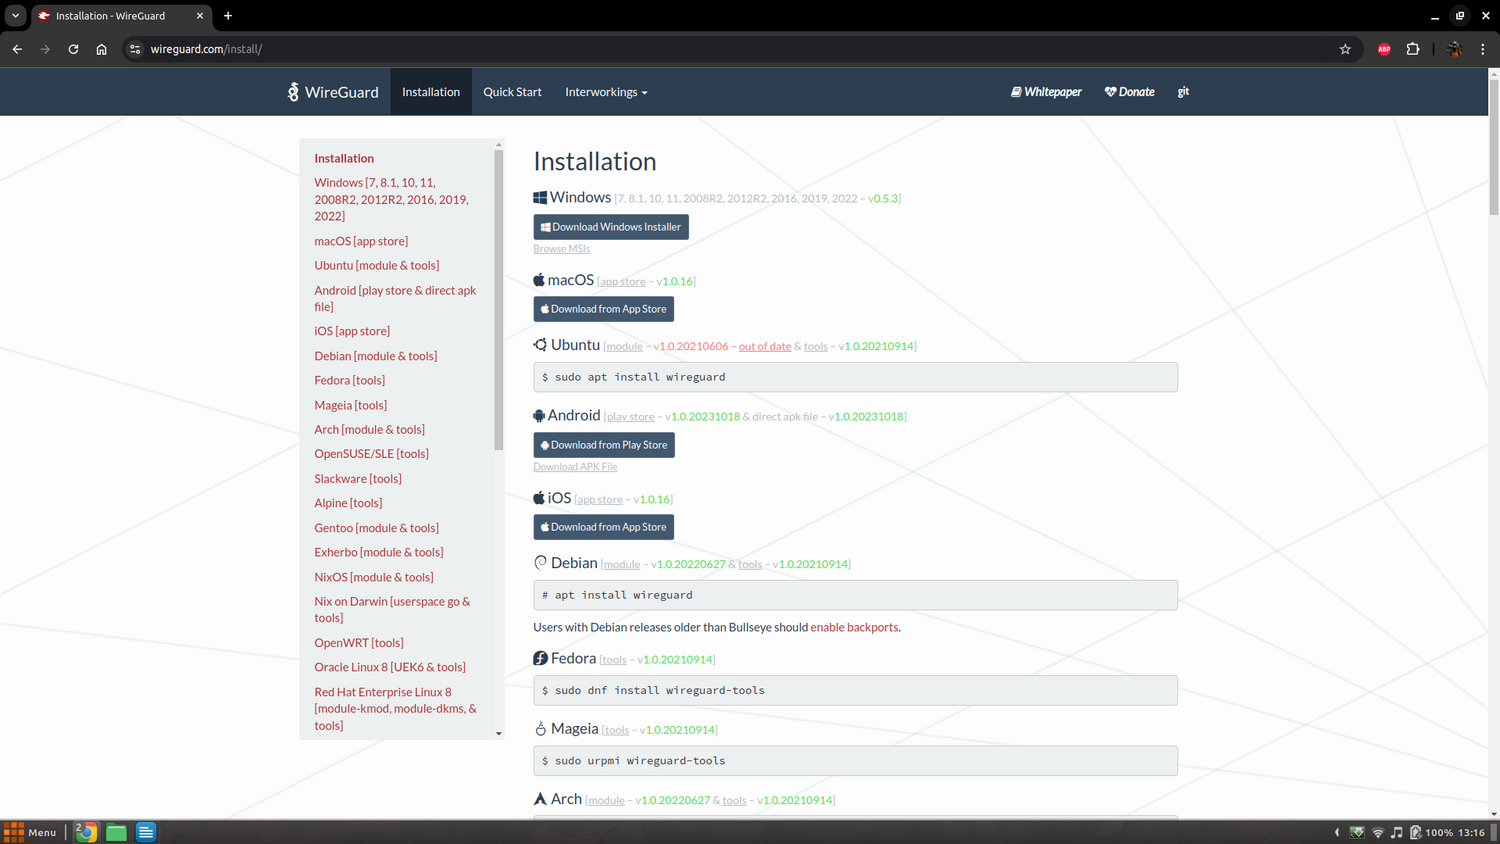Click the sudo urpmi wireguard-tools box
The height and width of the screenshot is (844, 1500).
tap(855, 761)
